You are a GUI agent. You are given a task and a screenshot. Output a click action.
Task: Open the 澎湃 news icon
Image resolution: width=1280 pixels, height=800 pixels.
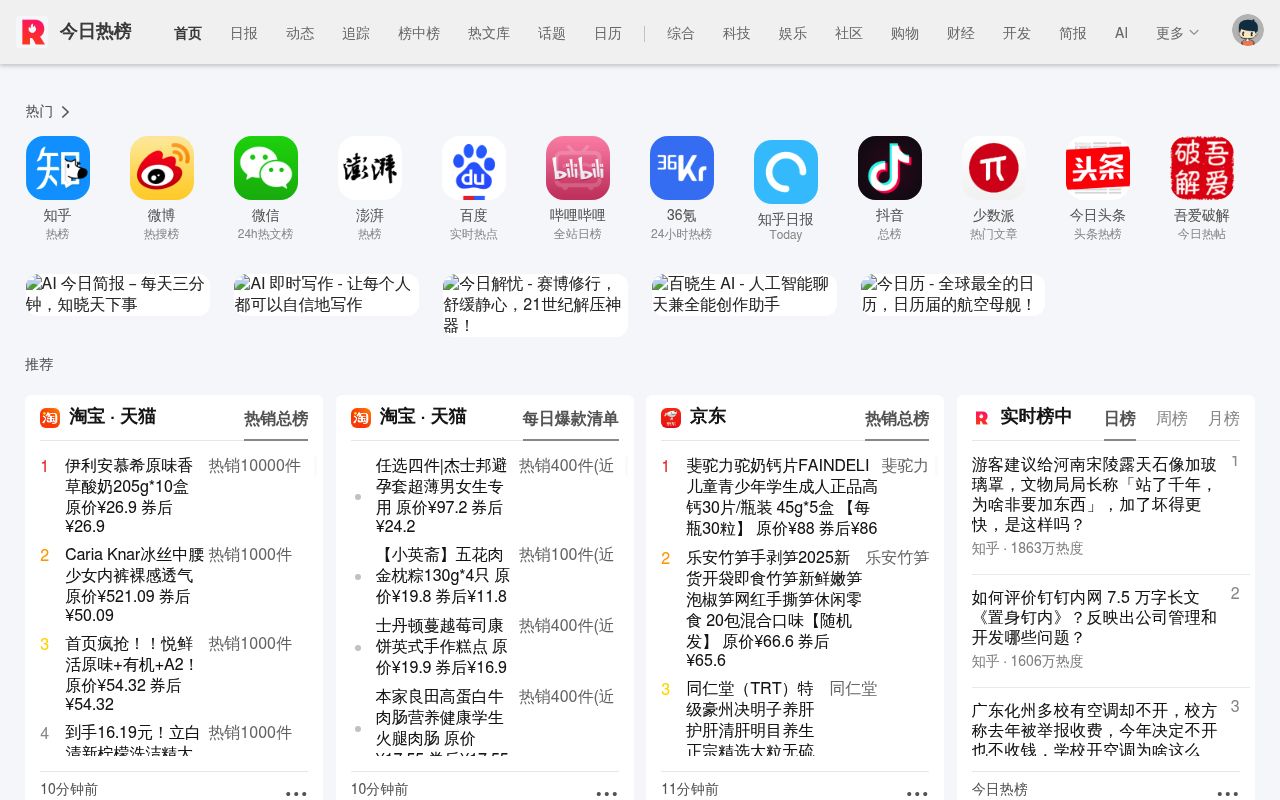[x=370, y=168]
